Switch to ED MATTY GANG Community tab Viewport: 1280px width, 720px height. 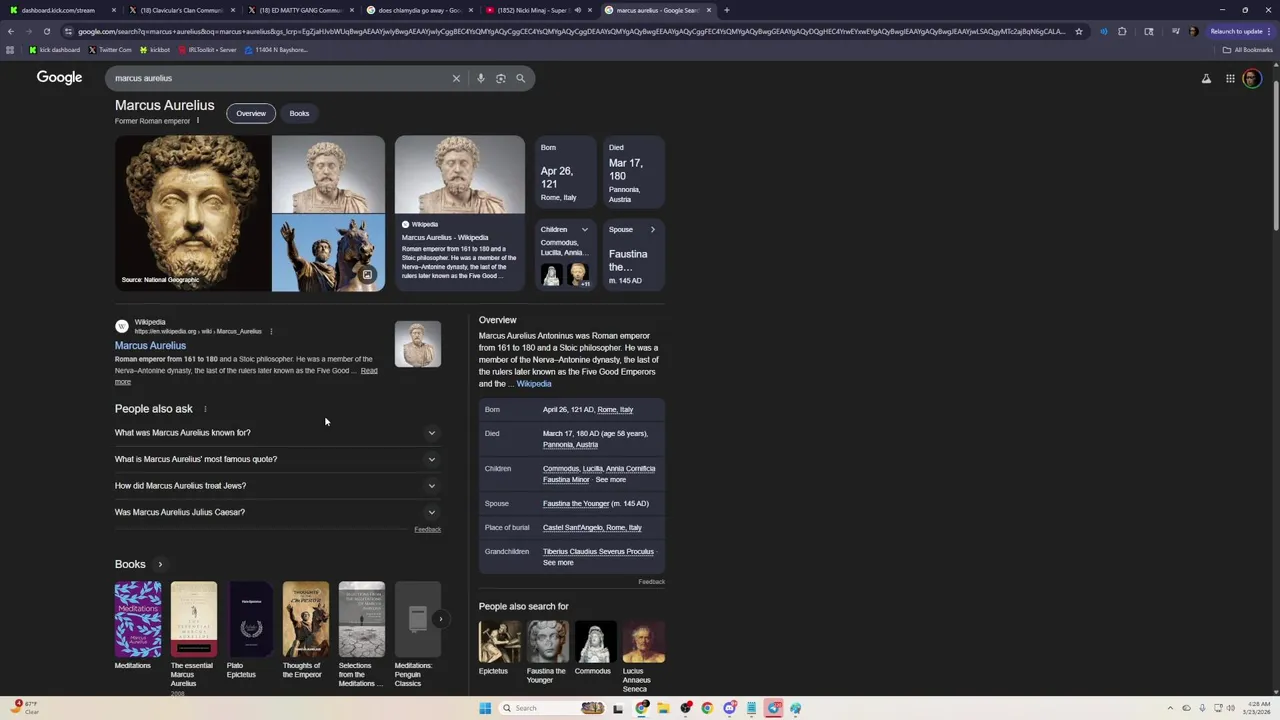point(299,10)
